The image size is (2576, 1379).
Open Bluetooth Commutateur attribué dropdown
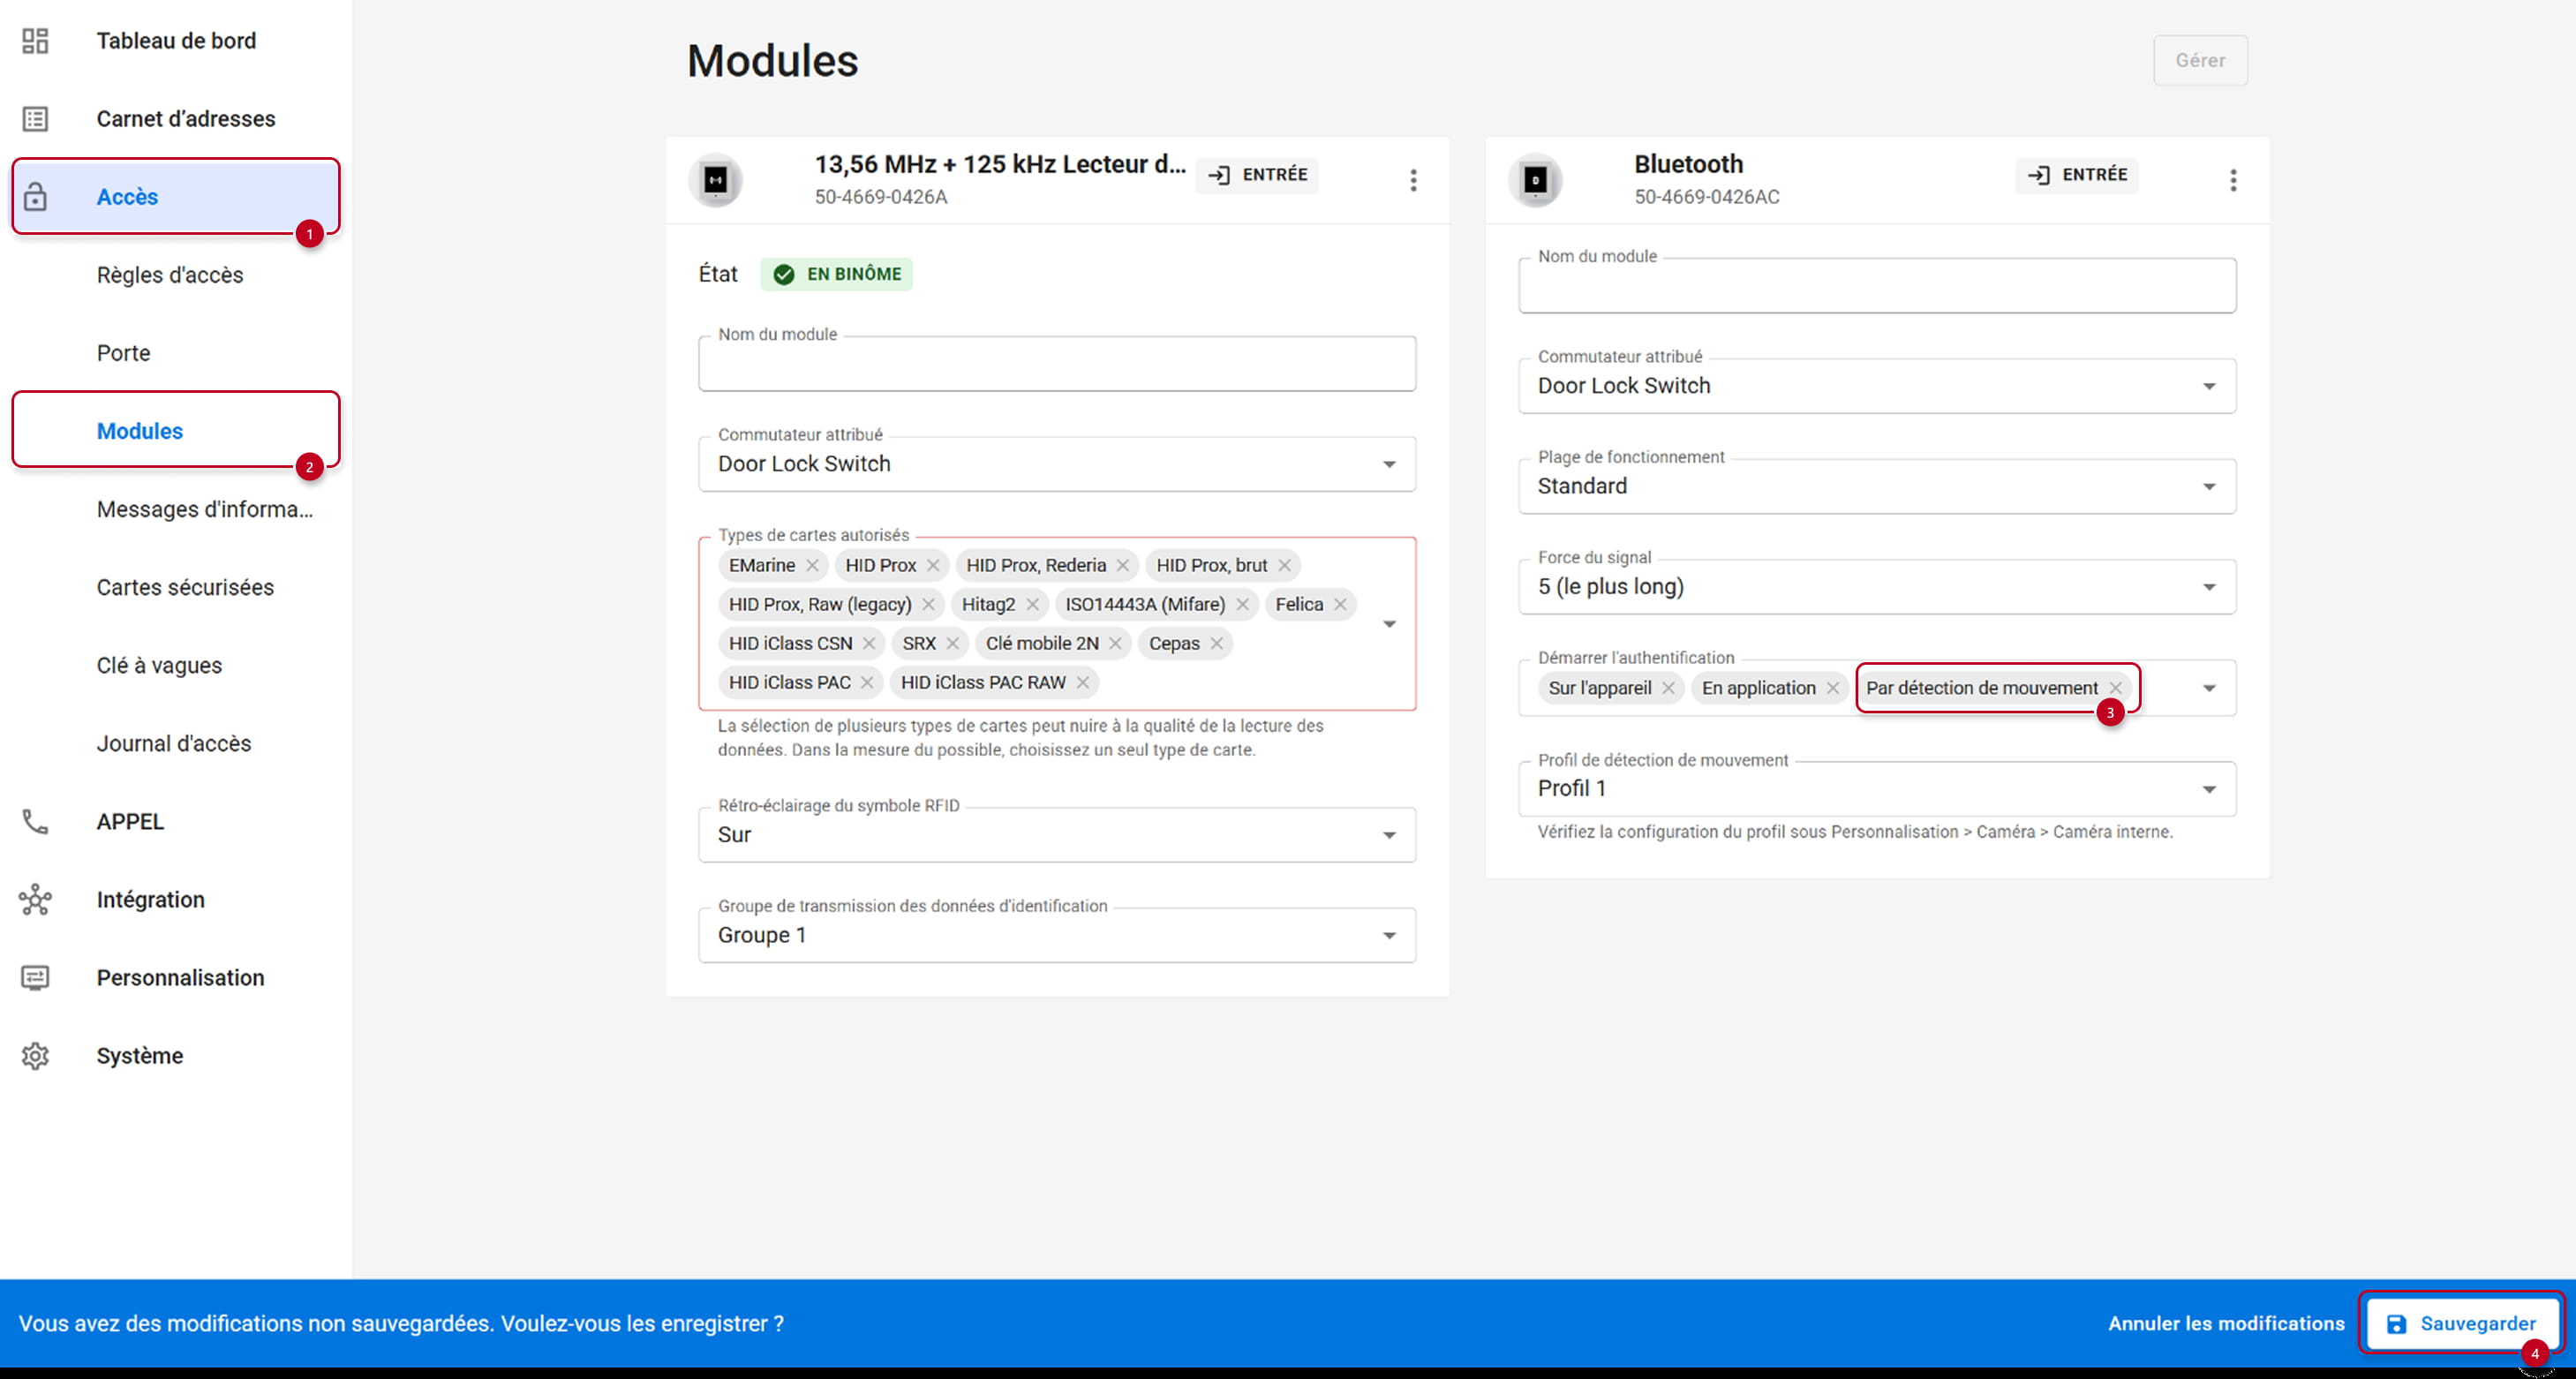[x=1877, y=386]
